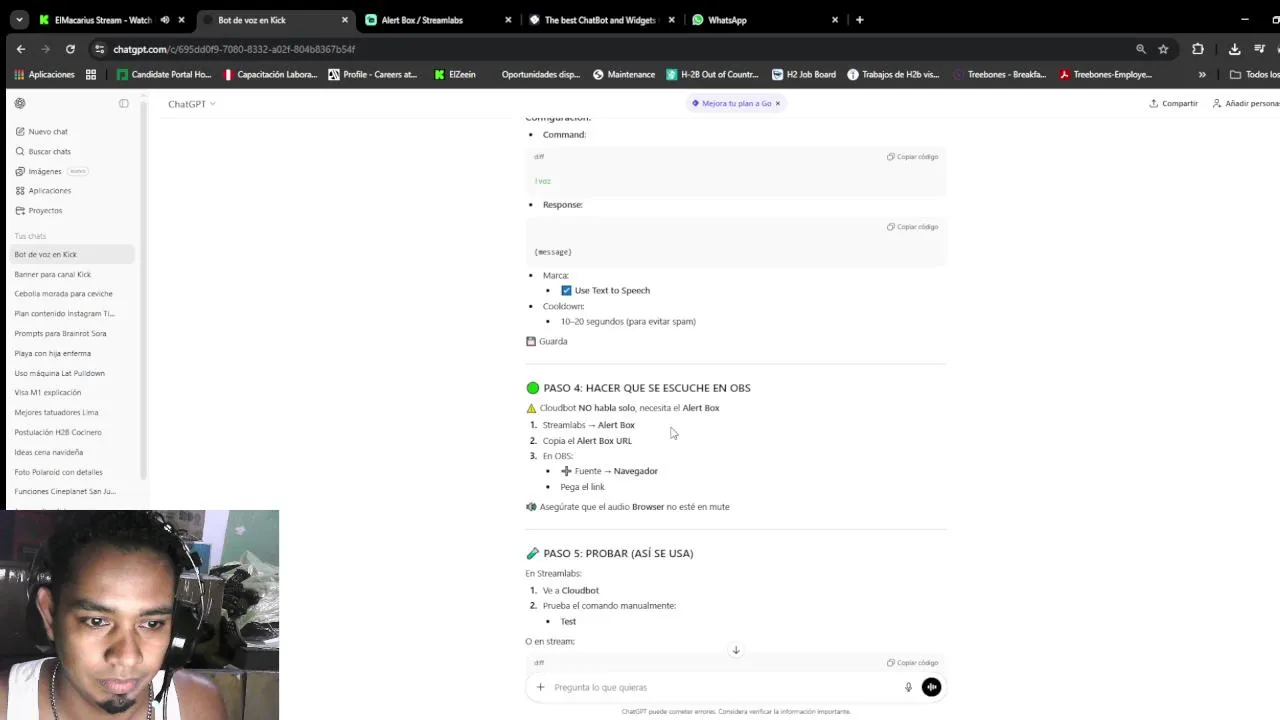Open the ChatGPT logo home icon

(20, 103)
